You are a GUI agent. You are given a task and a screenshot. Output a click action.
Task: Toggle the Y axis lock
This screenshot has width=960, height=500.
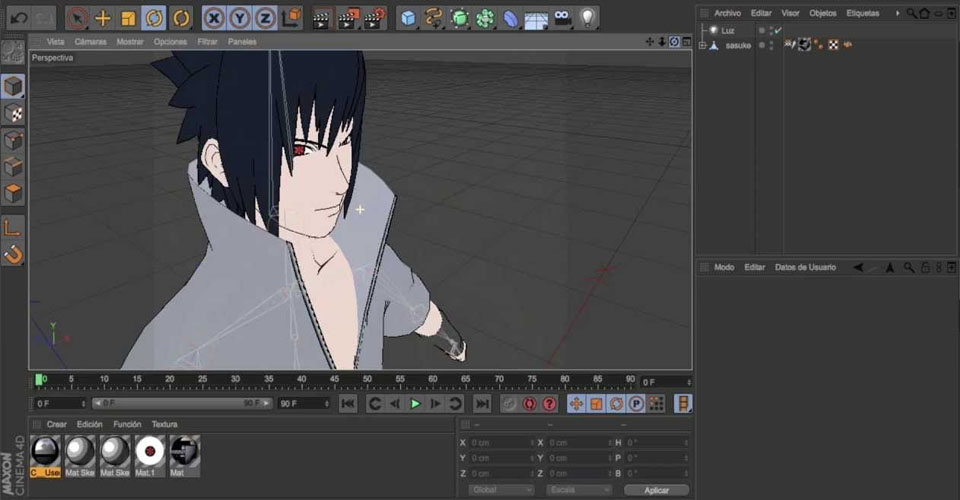pos(239,18)
